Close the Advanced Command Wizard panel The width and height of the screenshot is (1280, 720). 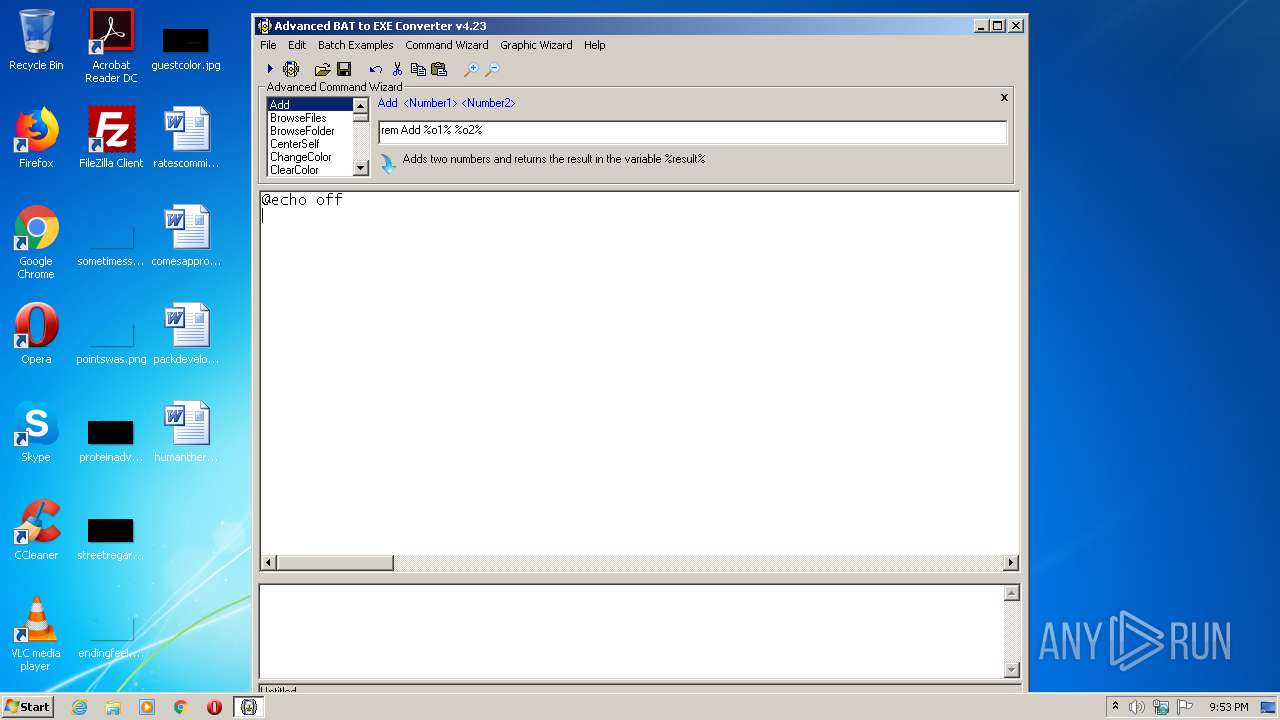coord(1004,97)
